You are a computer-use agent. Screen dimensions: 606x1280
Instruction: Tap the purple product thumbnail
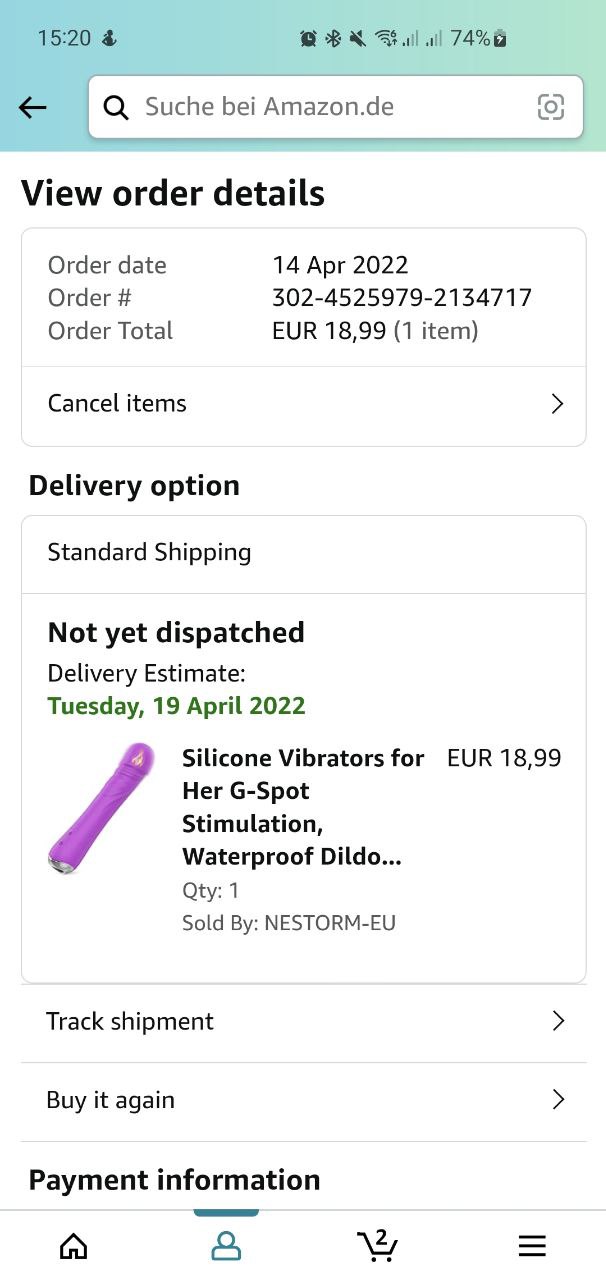[x=101, y=808]
